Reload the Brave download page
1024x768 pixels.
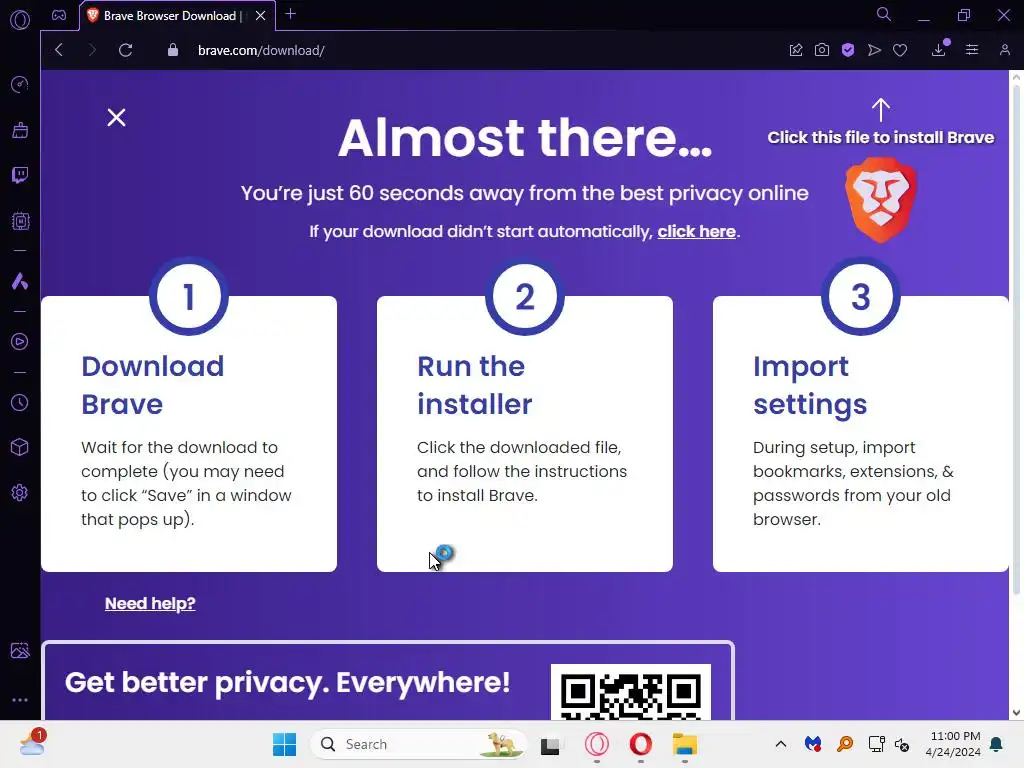click(x=125, y=50)
